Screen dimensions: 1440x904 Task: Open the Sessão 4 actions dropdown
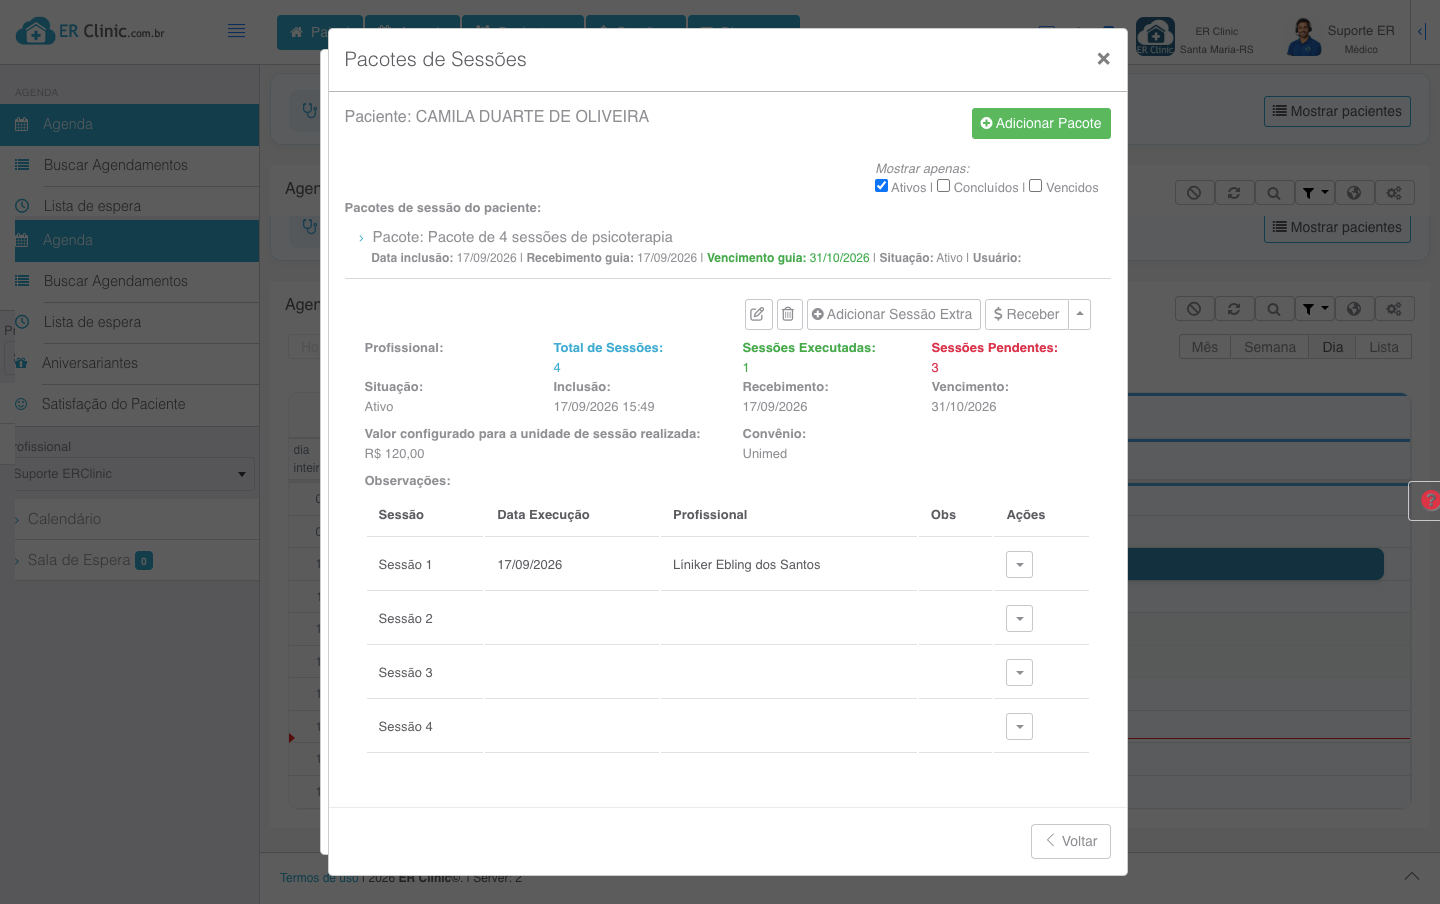point(1019,727)
